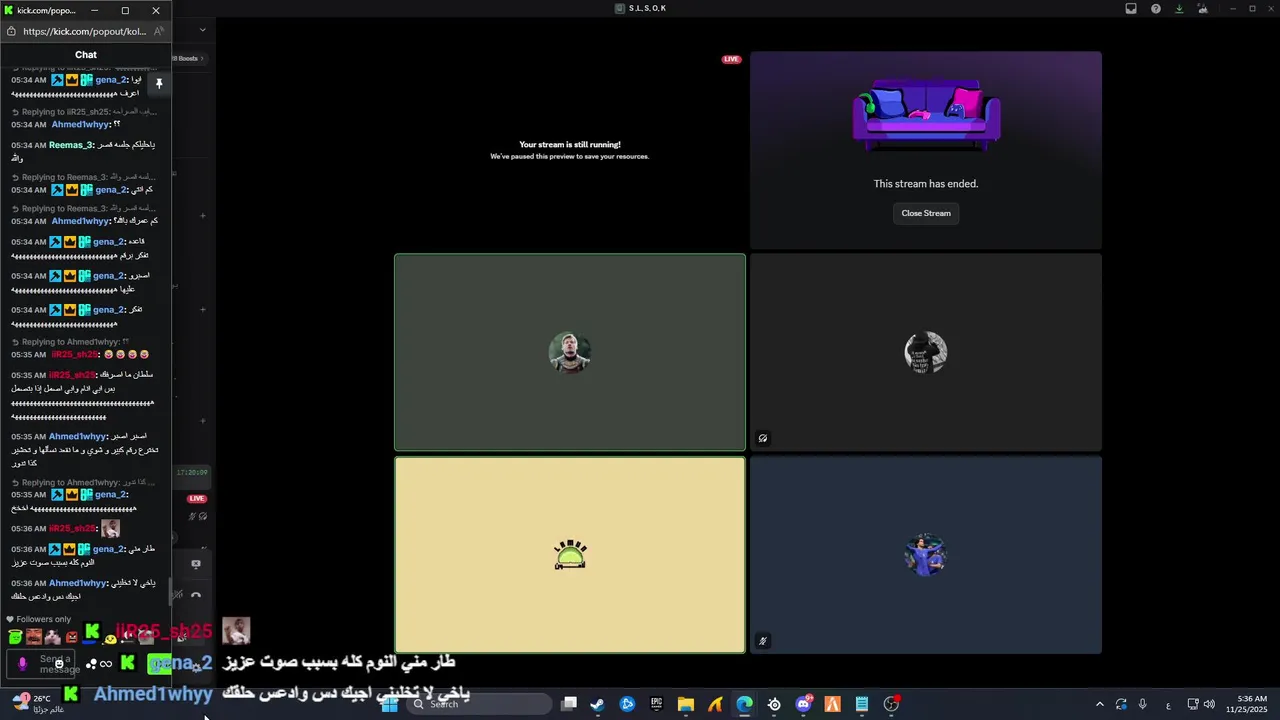Screen dimensions: 1280x720
Task: Click the green download update icon
Action: coord(1179,9)
